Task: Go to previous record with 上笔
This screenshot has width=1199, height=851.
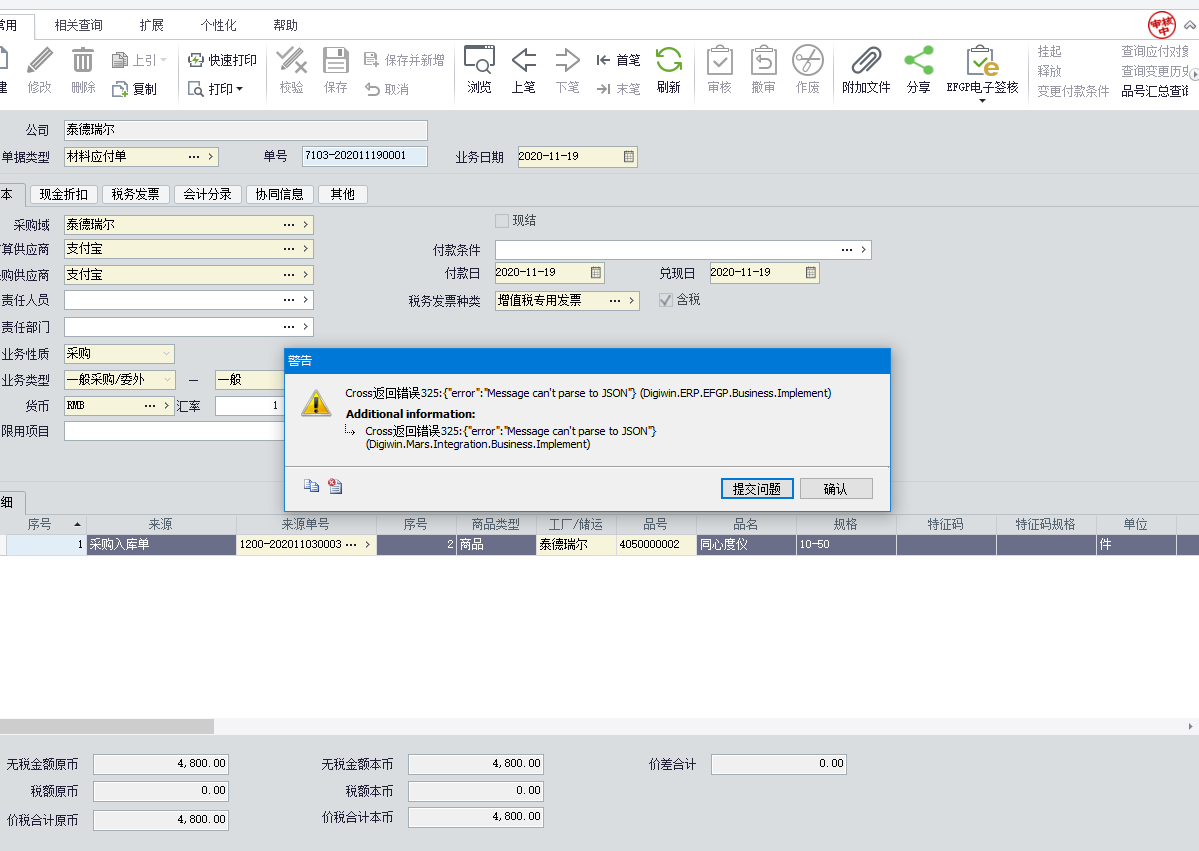Action: point(524,60)
